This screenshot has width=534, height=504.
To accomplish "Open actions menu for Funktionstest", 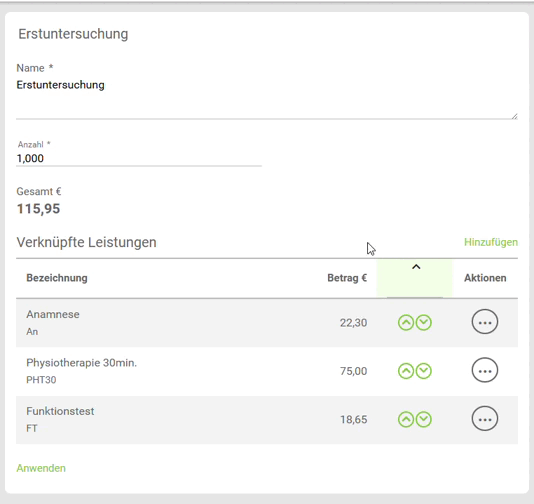I will coord(485,419).
